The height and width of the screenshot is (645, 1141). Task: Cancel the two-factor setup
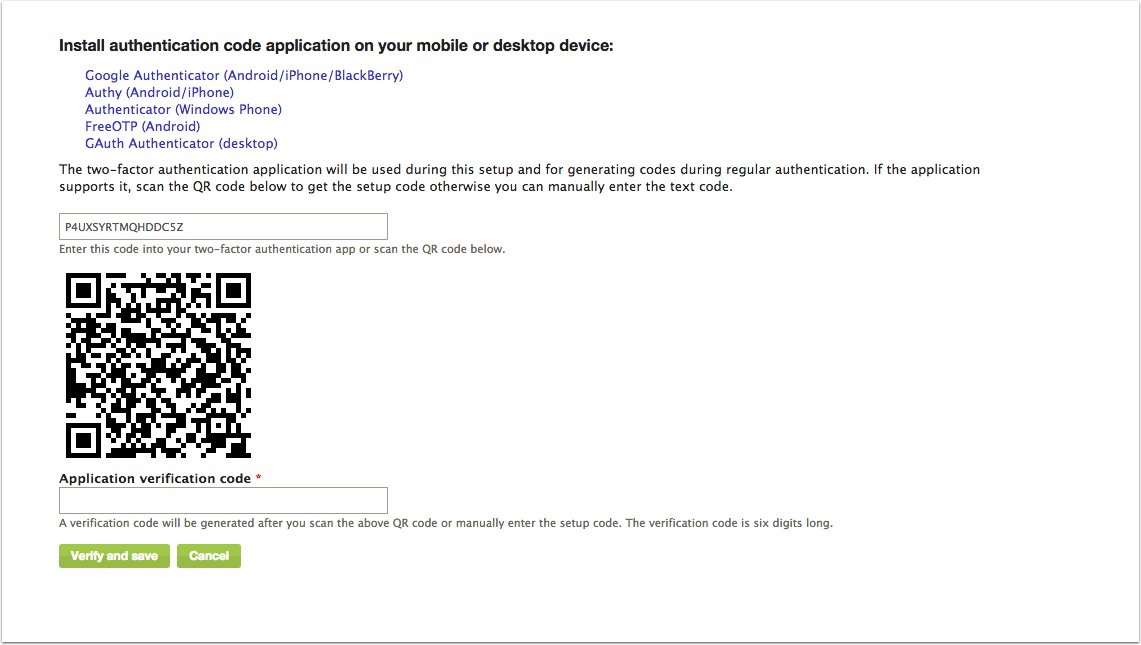209,556
